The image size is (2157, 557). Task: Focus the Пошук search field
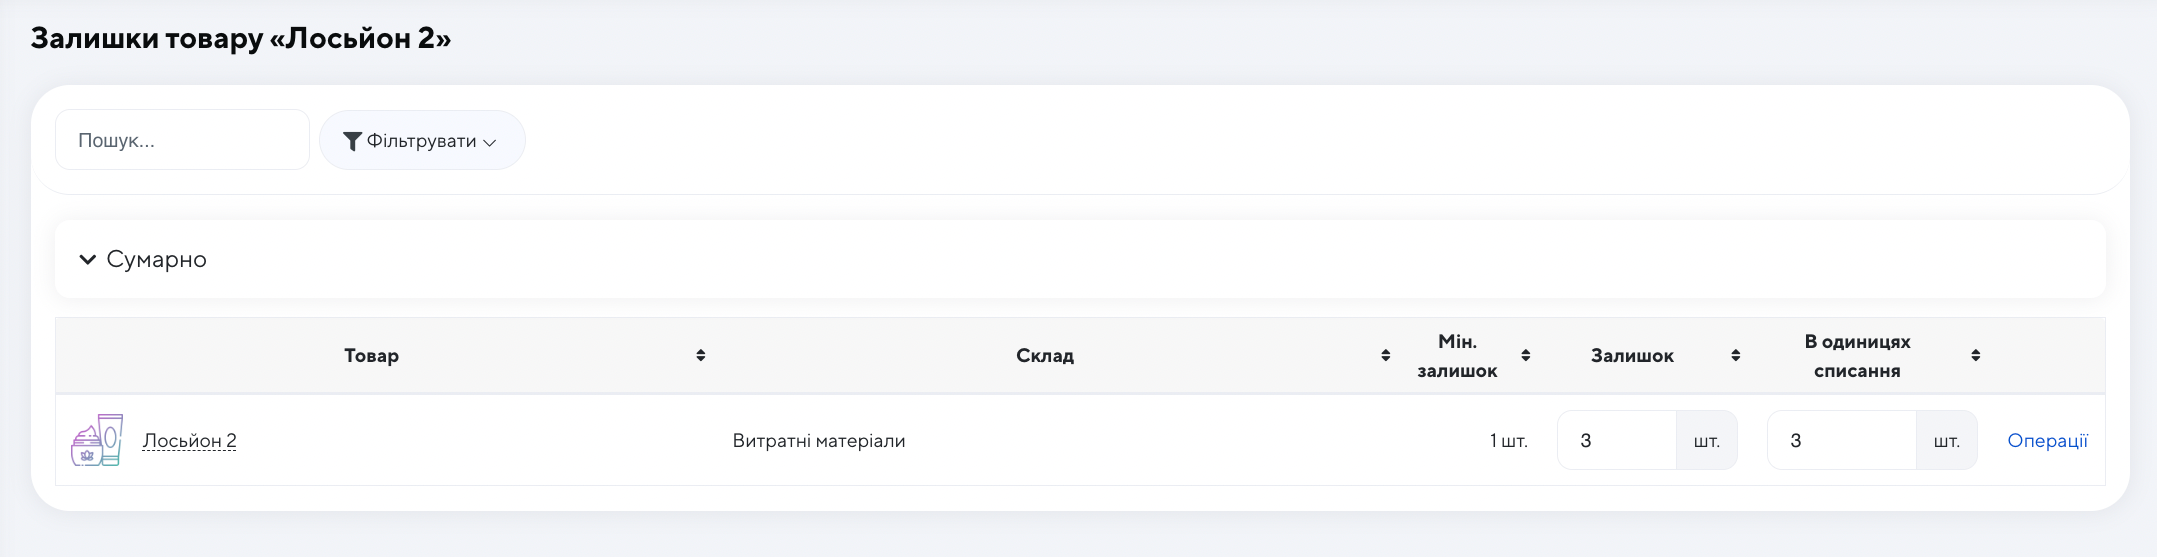tap(182, 140)
